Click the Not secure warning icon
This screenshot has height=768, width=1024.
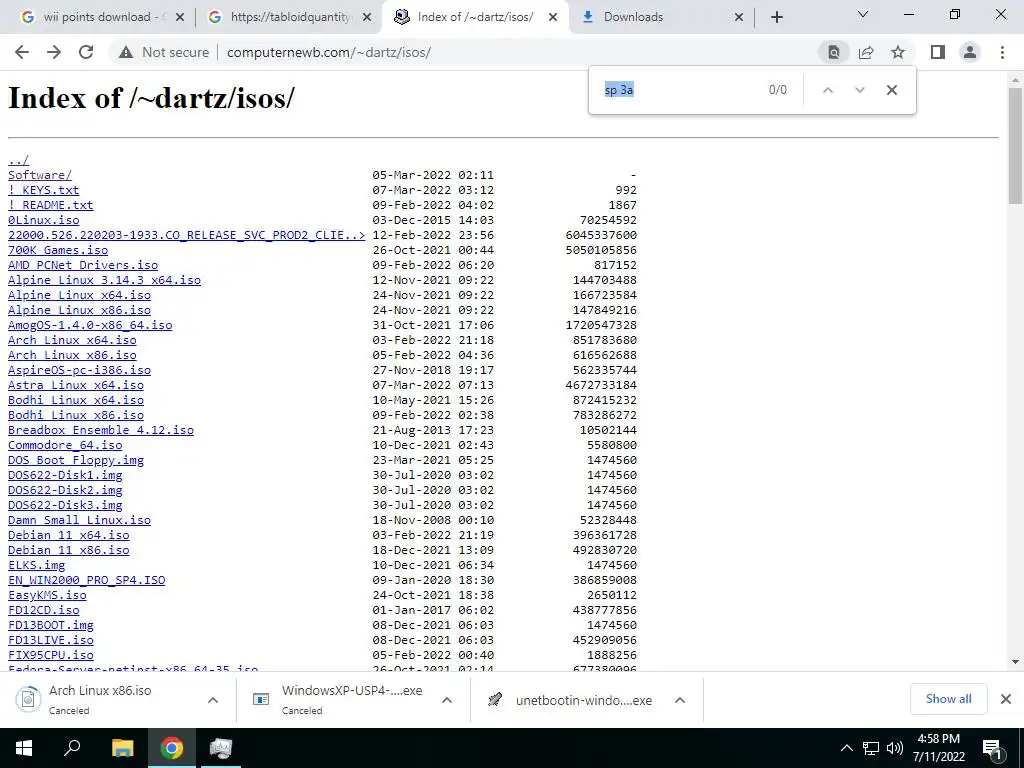126,52
